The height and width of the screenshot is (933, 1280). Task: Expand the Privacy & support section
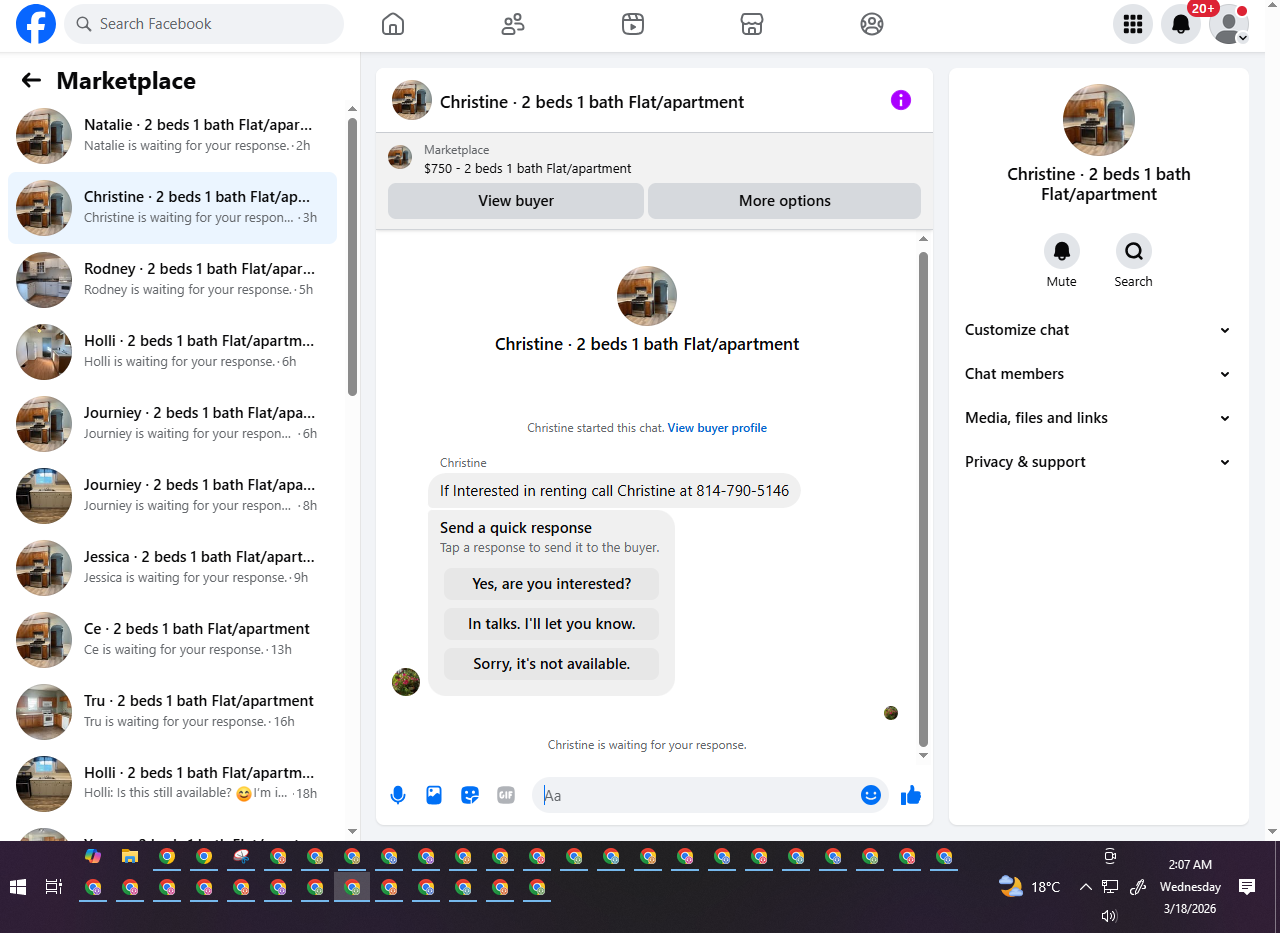pyautogui.click(x=1099, y=462)
